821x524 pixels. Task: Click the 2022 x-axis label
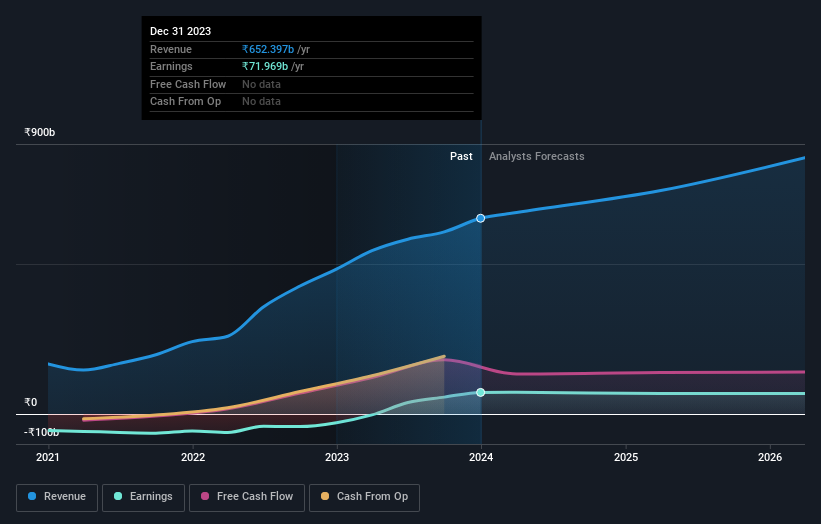pos(193,457)
